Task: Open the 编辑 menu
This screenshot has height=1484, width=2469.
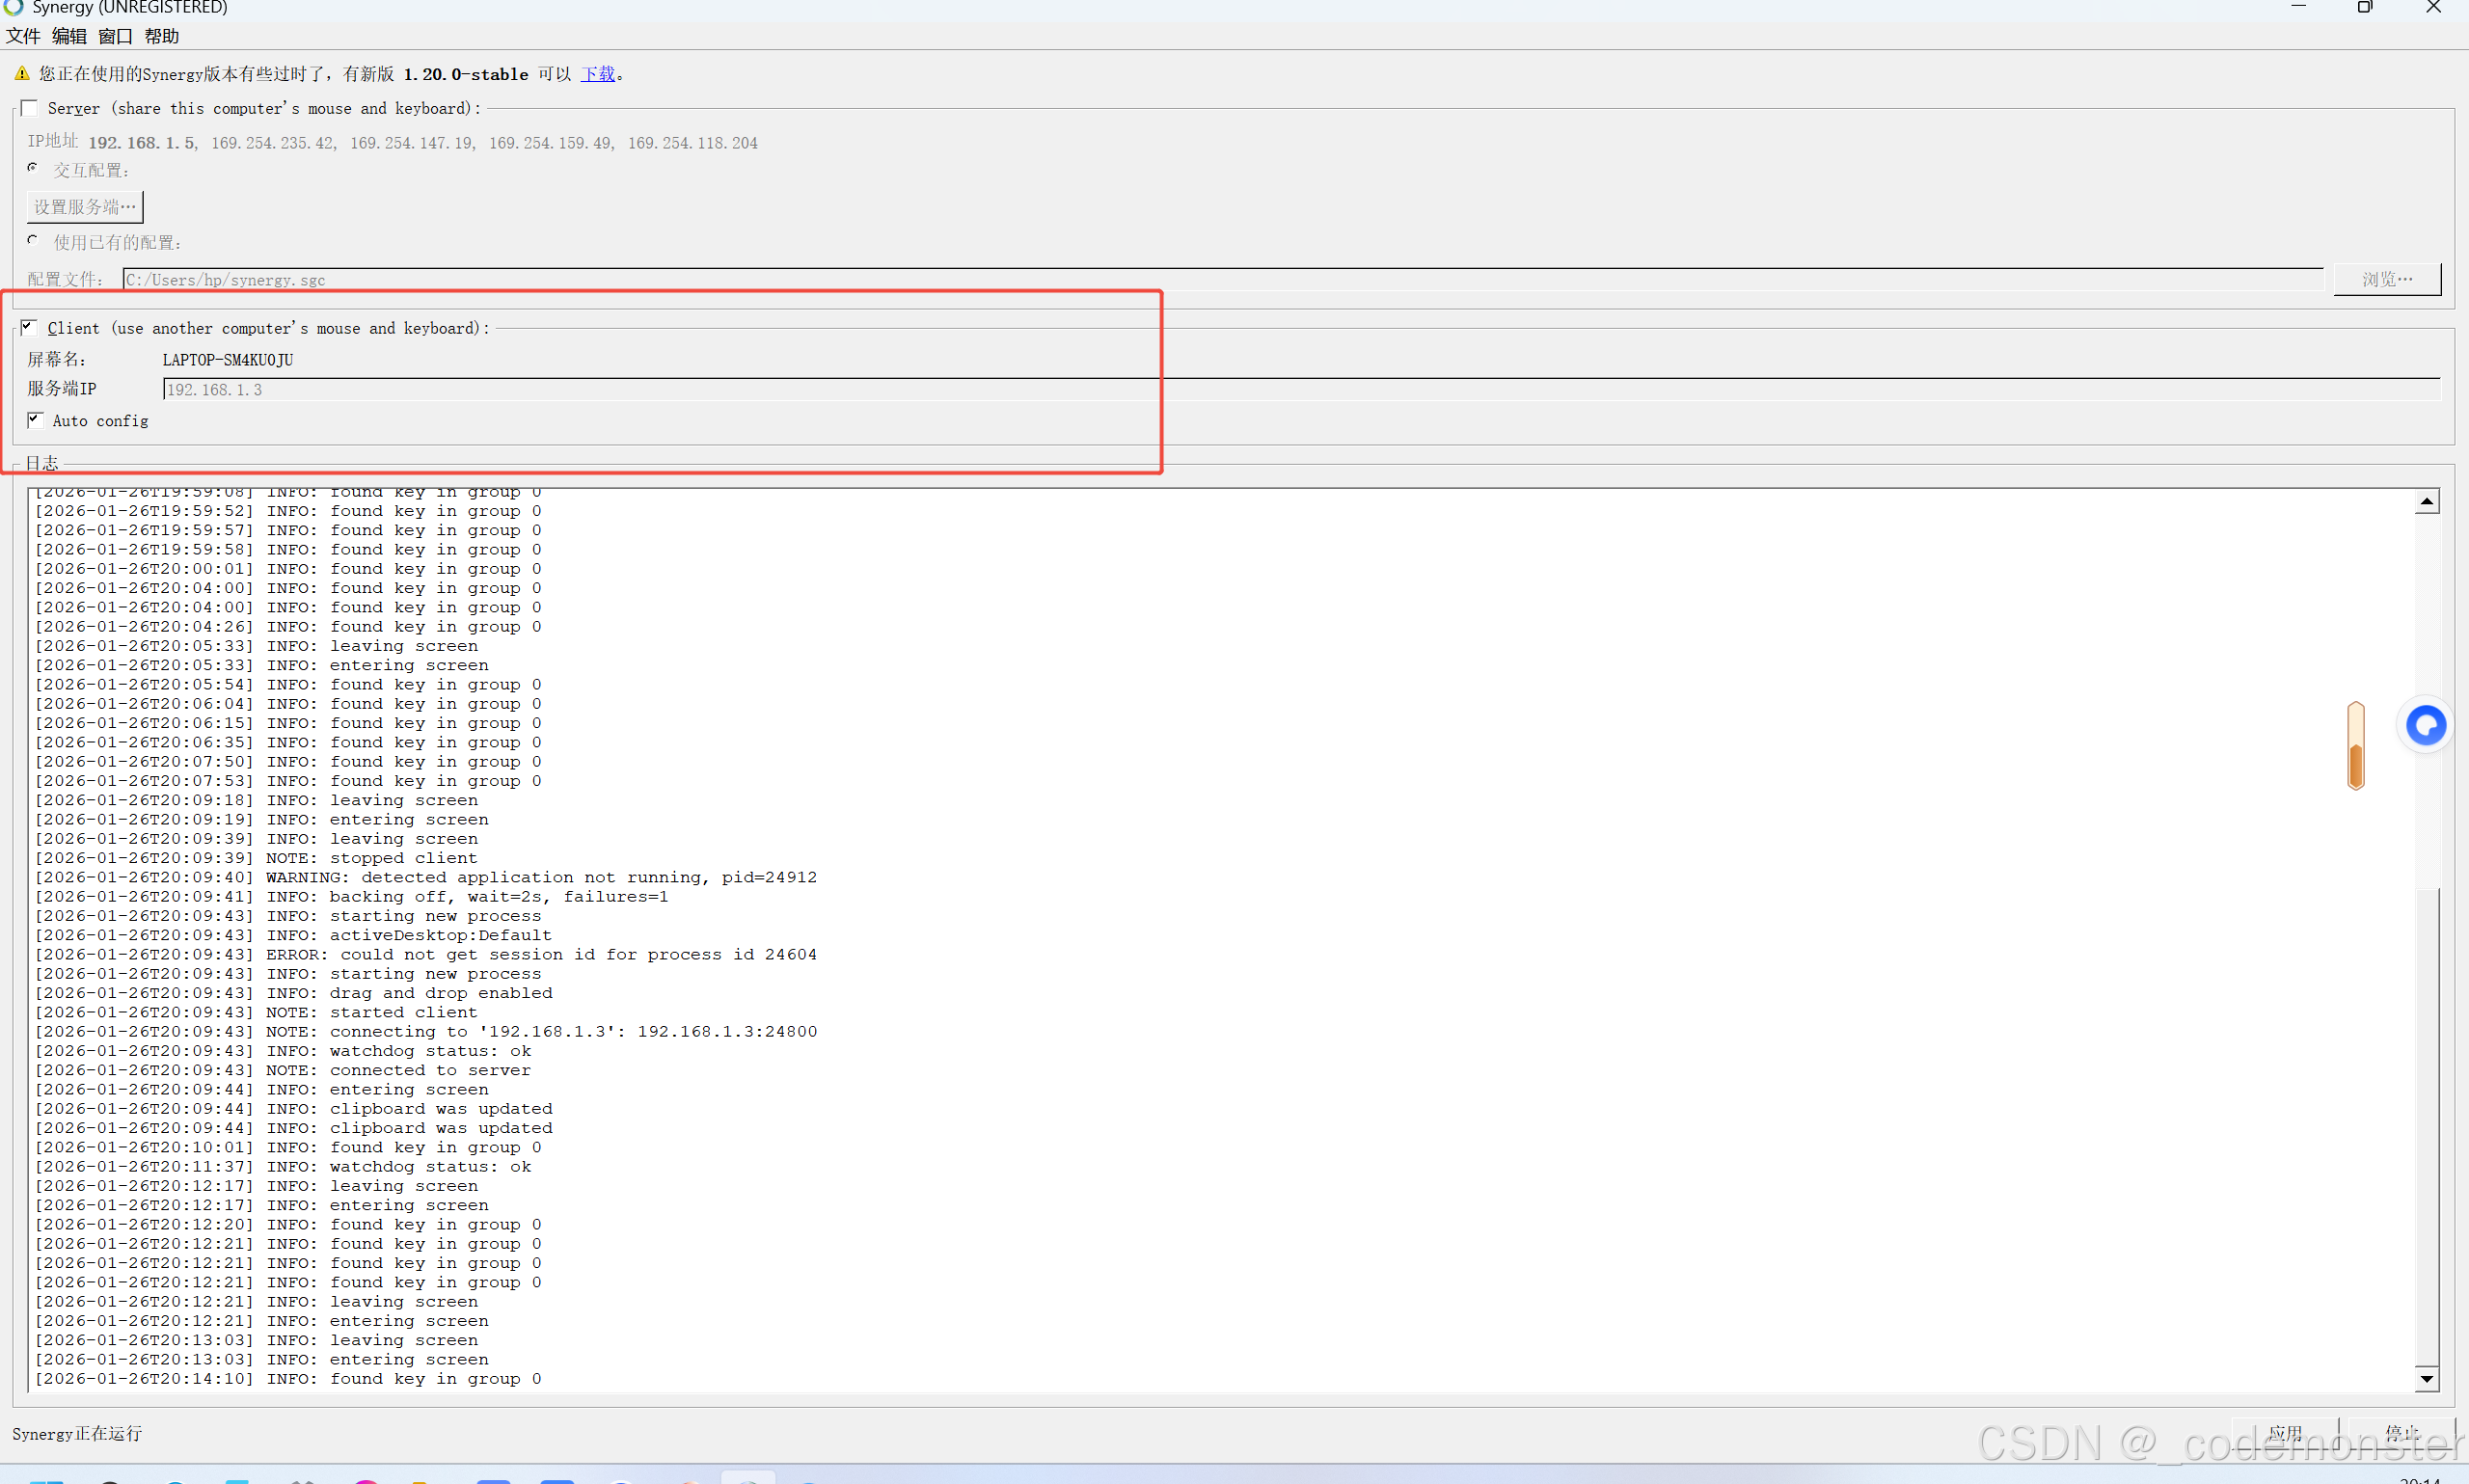Action: pos(69,36)
